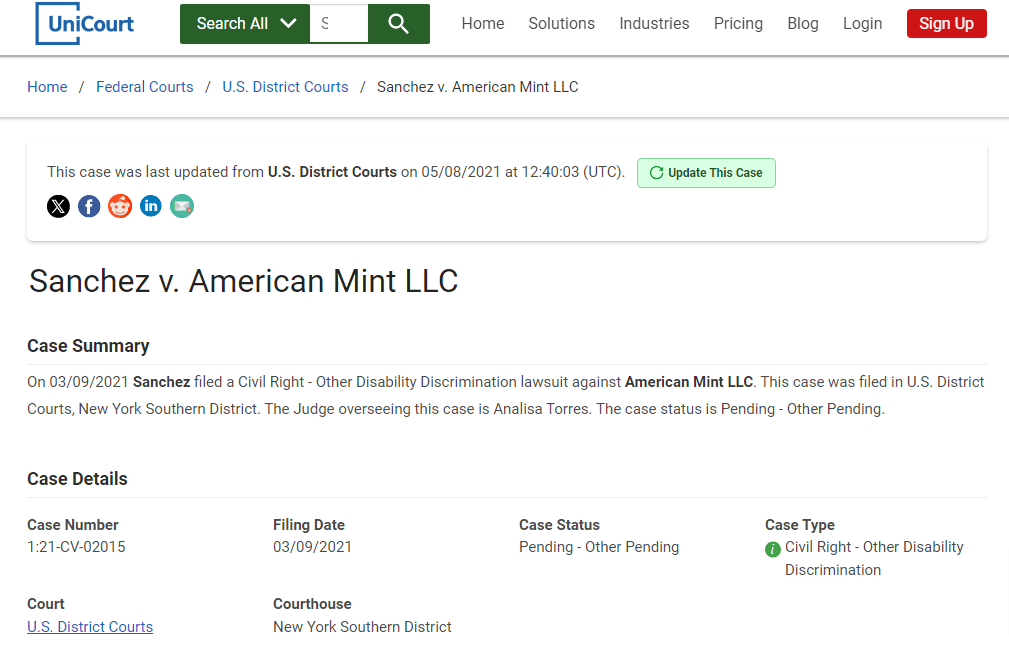The width and height of the screenshot is (1009, 656).
Task: Go to Home in top navigation
Action: pyautogui.click(x=483, y=24)
